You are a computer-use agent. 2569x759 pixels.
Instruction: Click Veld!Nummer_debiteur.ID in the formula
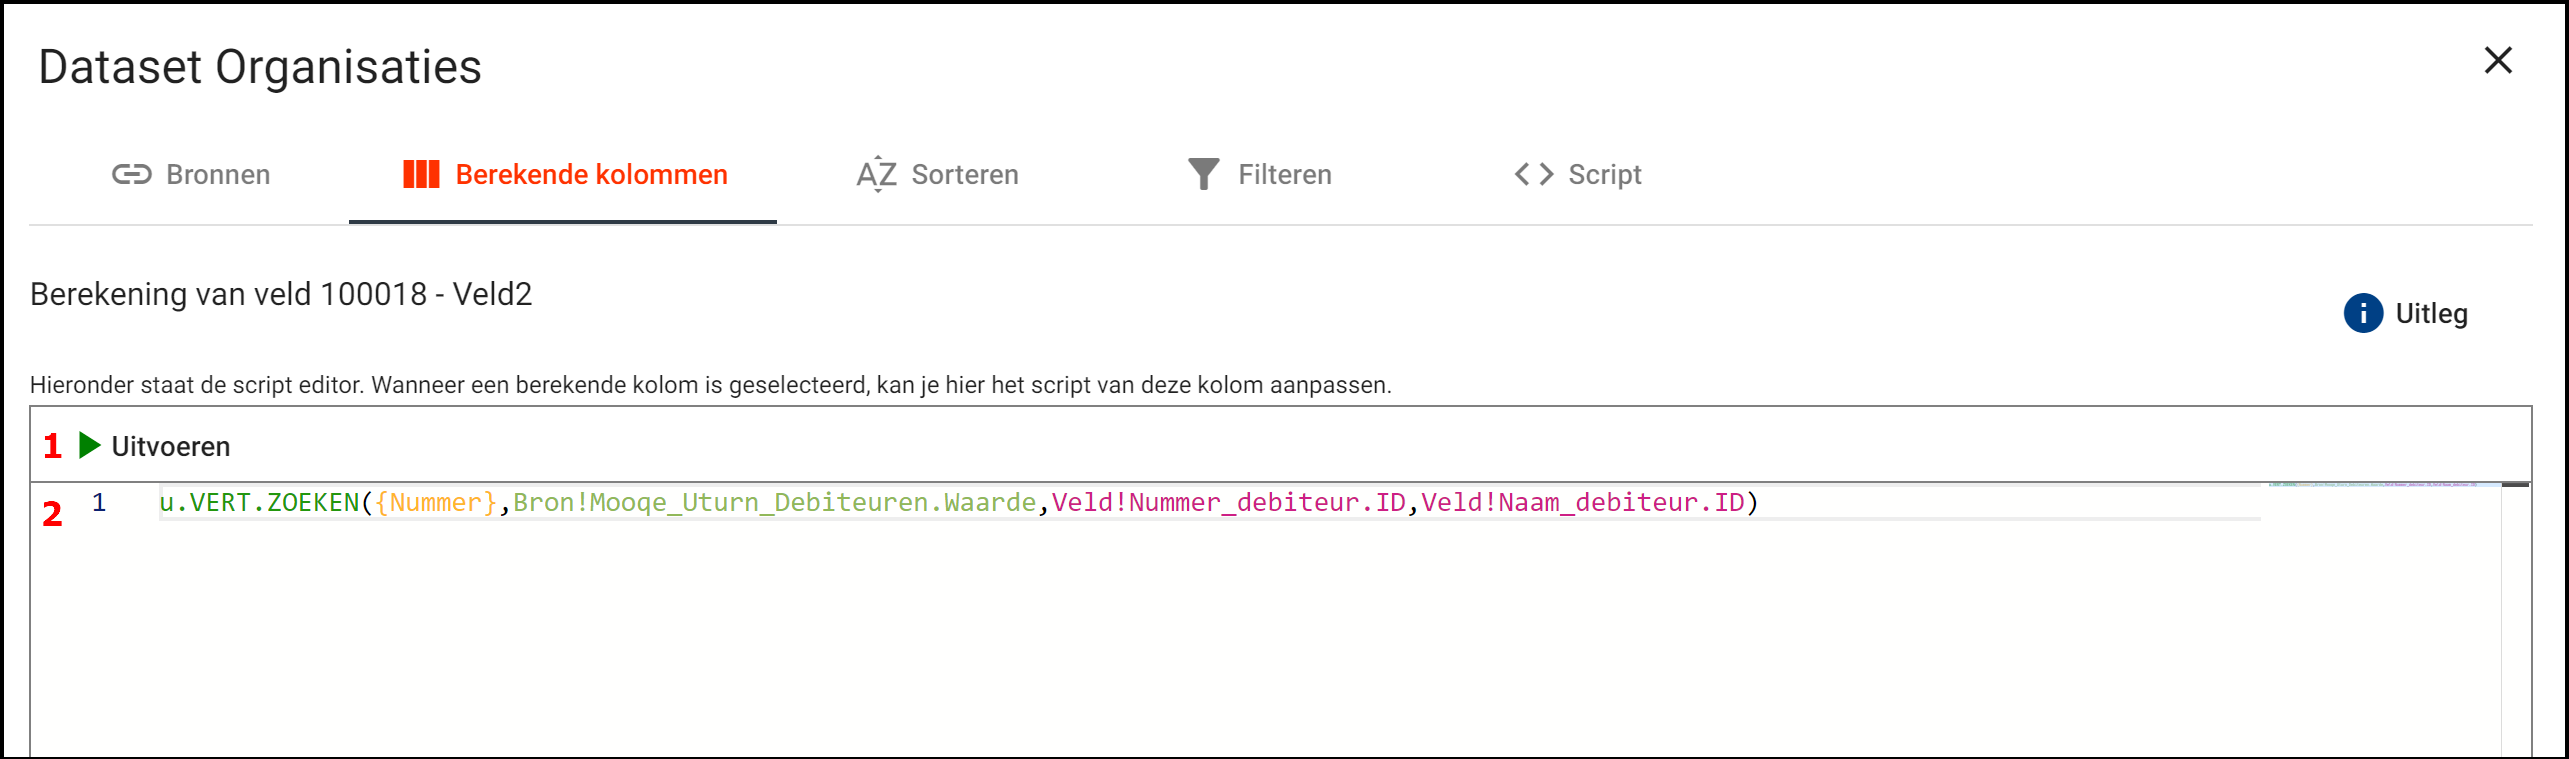coord(1228,503)
